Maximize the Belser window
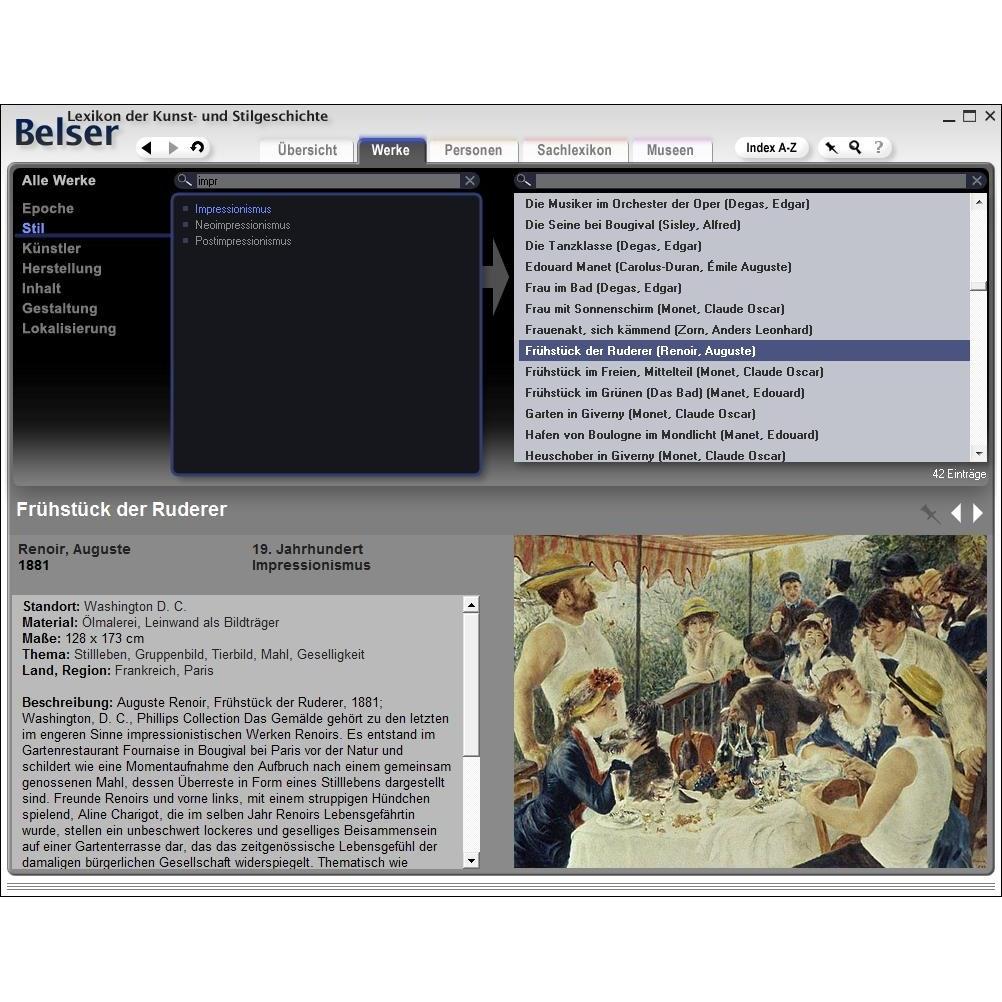 (x=969, y=116)
